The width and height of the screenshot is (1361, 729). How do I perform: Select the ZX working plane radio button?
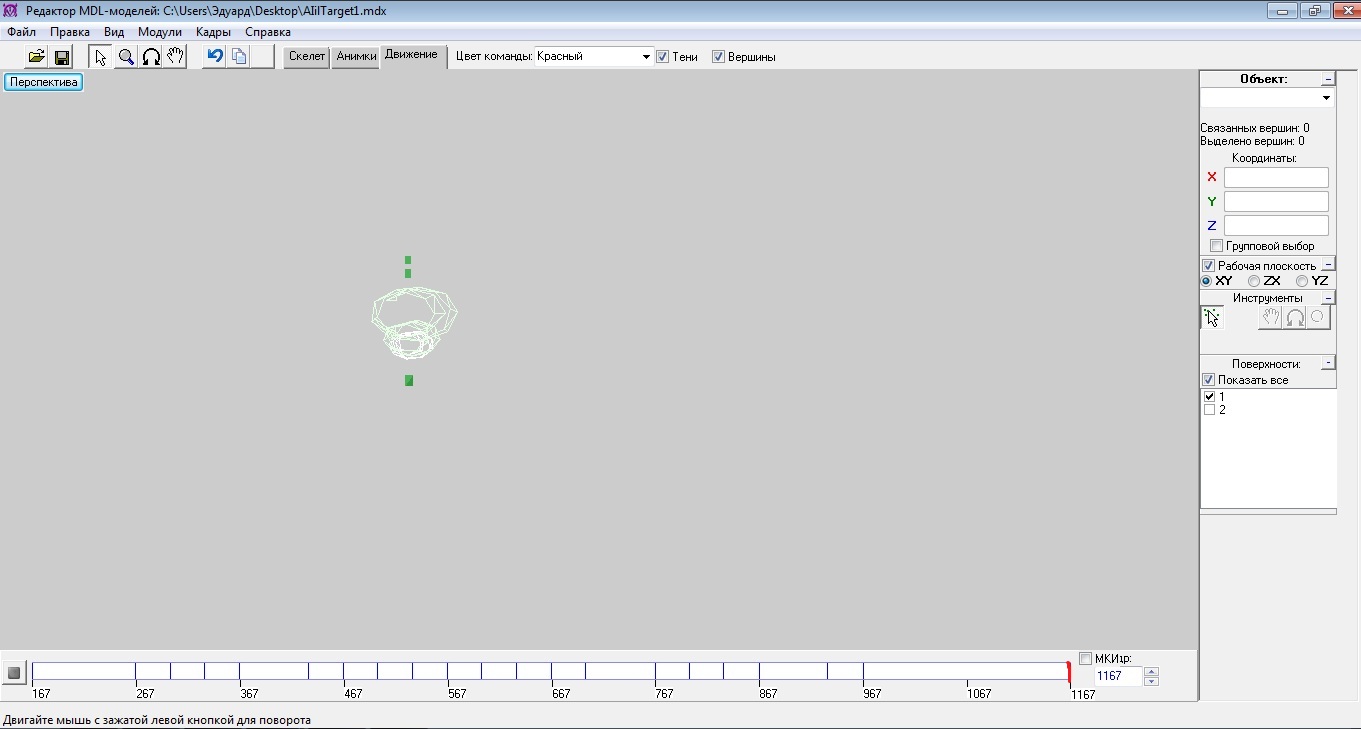coord(1254,281)
